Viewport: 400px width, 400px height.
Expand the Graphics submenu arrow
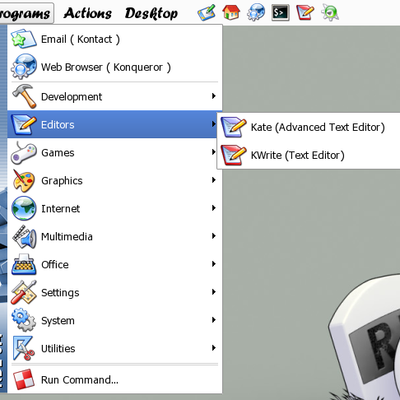tap(214, 180)
